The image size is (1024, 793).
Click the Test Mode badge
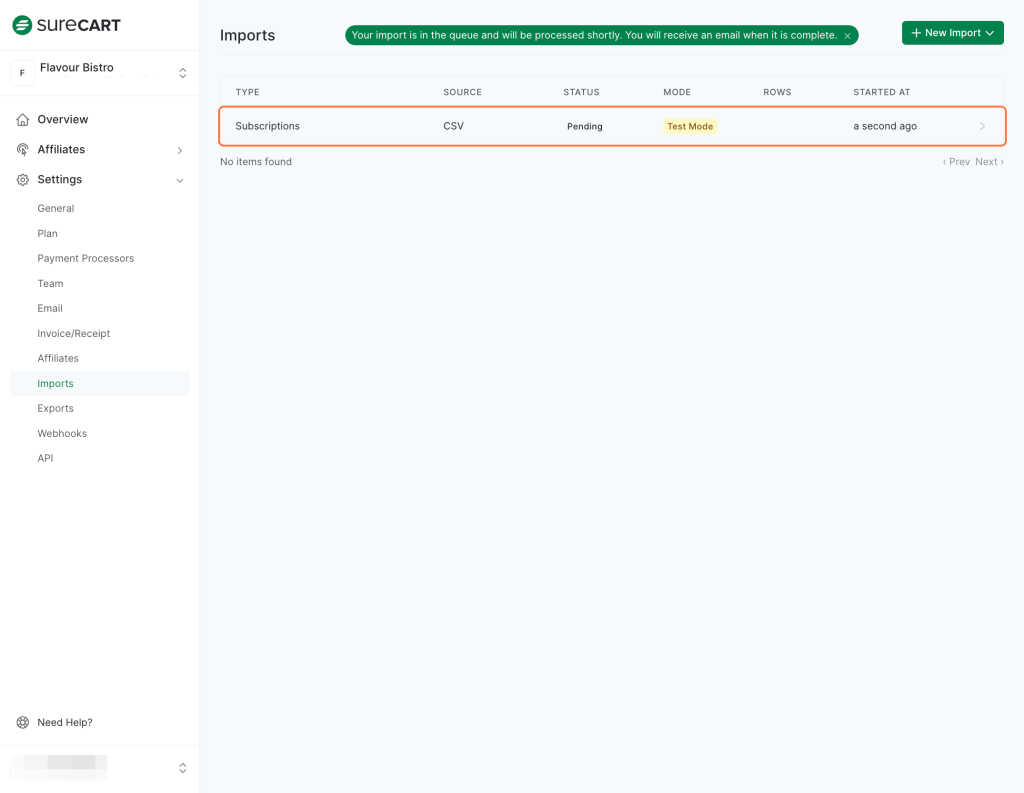(x=690, y=127)
